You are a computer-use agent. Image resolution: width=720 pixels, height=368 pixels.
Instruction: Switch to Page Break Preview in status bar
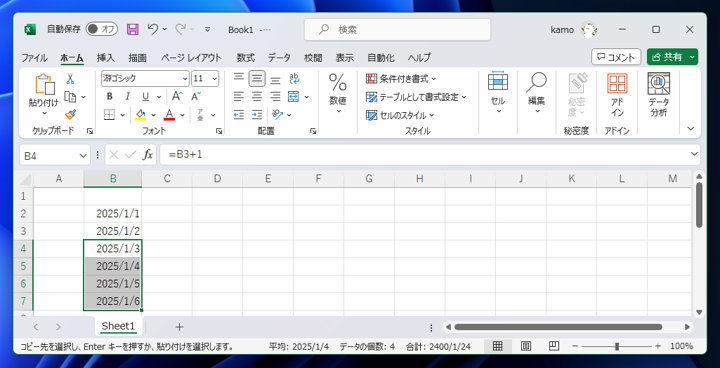(x=554, y=346)
